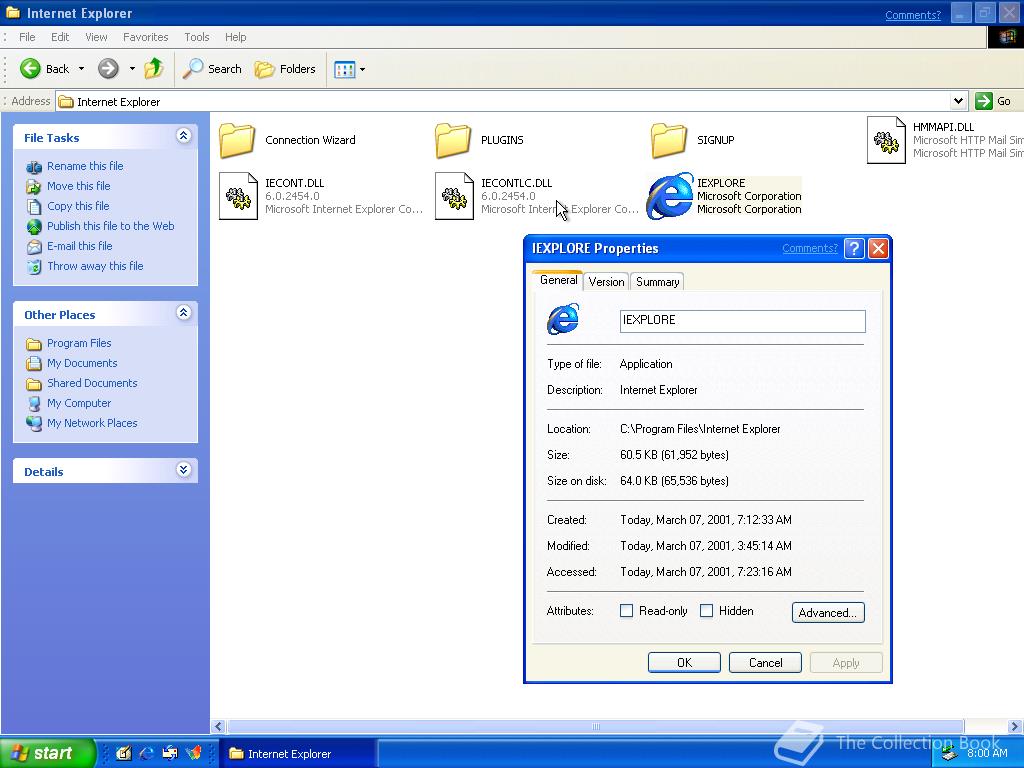Expand the Address bar dropdown
This screenshot has width=1024, height=768.
point(958,101)
